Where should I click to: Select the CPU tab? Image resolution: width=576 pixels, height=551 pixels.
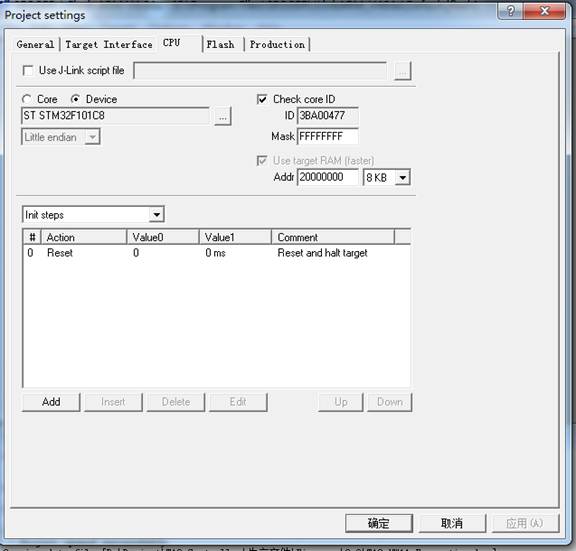click(x=172, y=43)
